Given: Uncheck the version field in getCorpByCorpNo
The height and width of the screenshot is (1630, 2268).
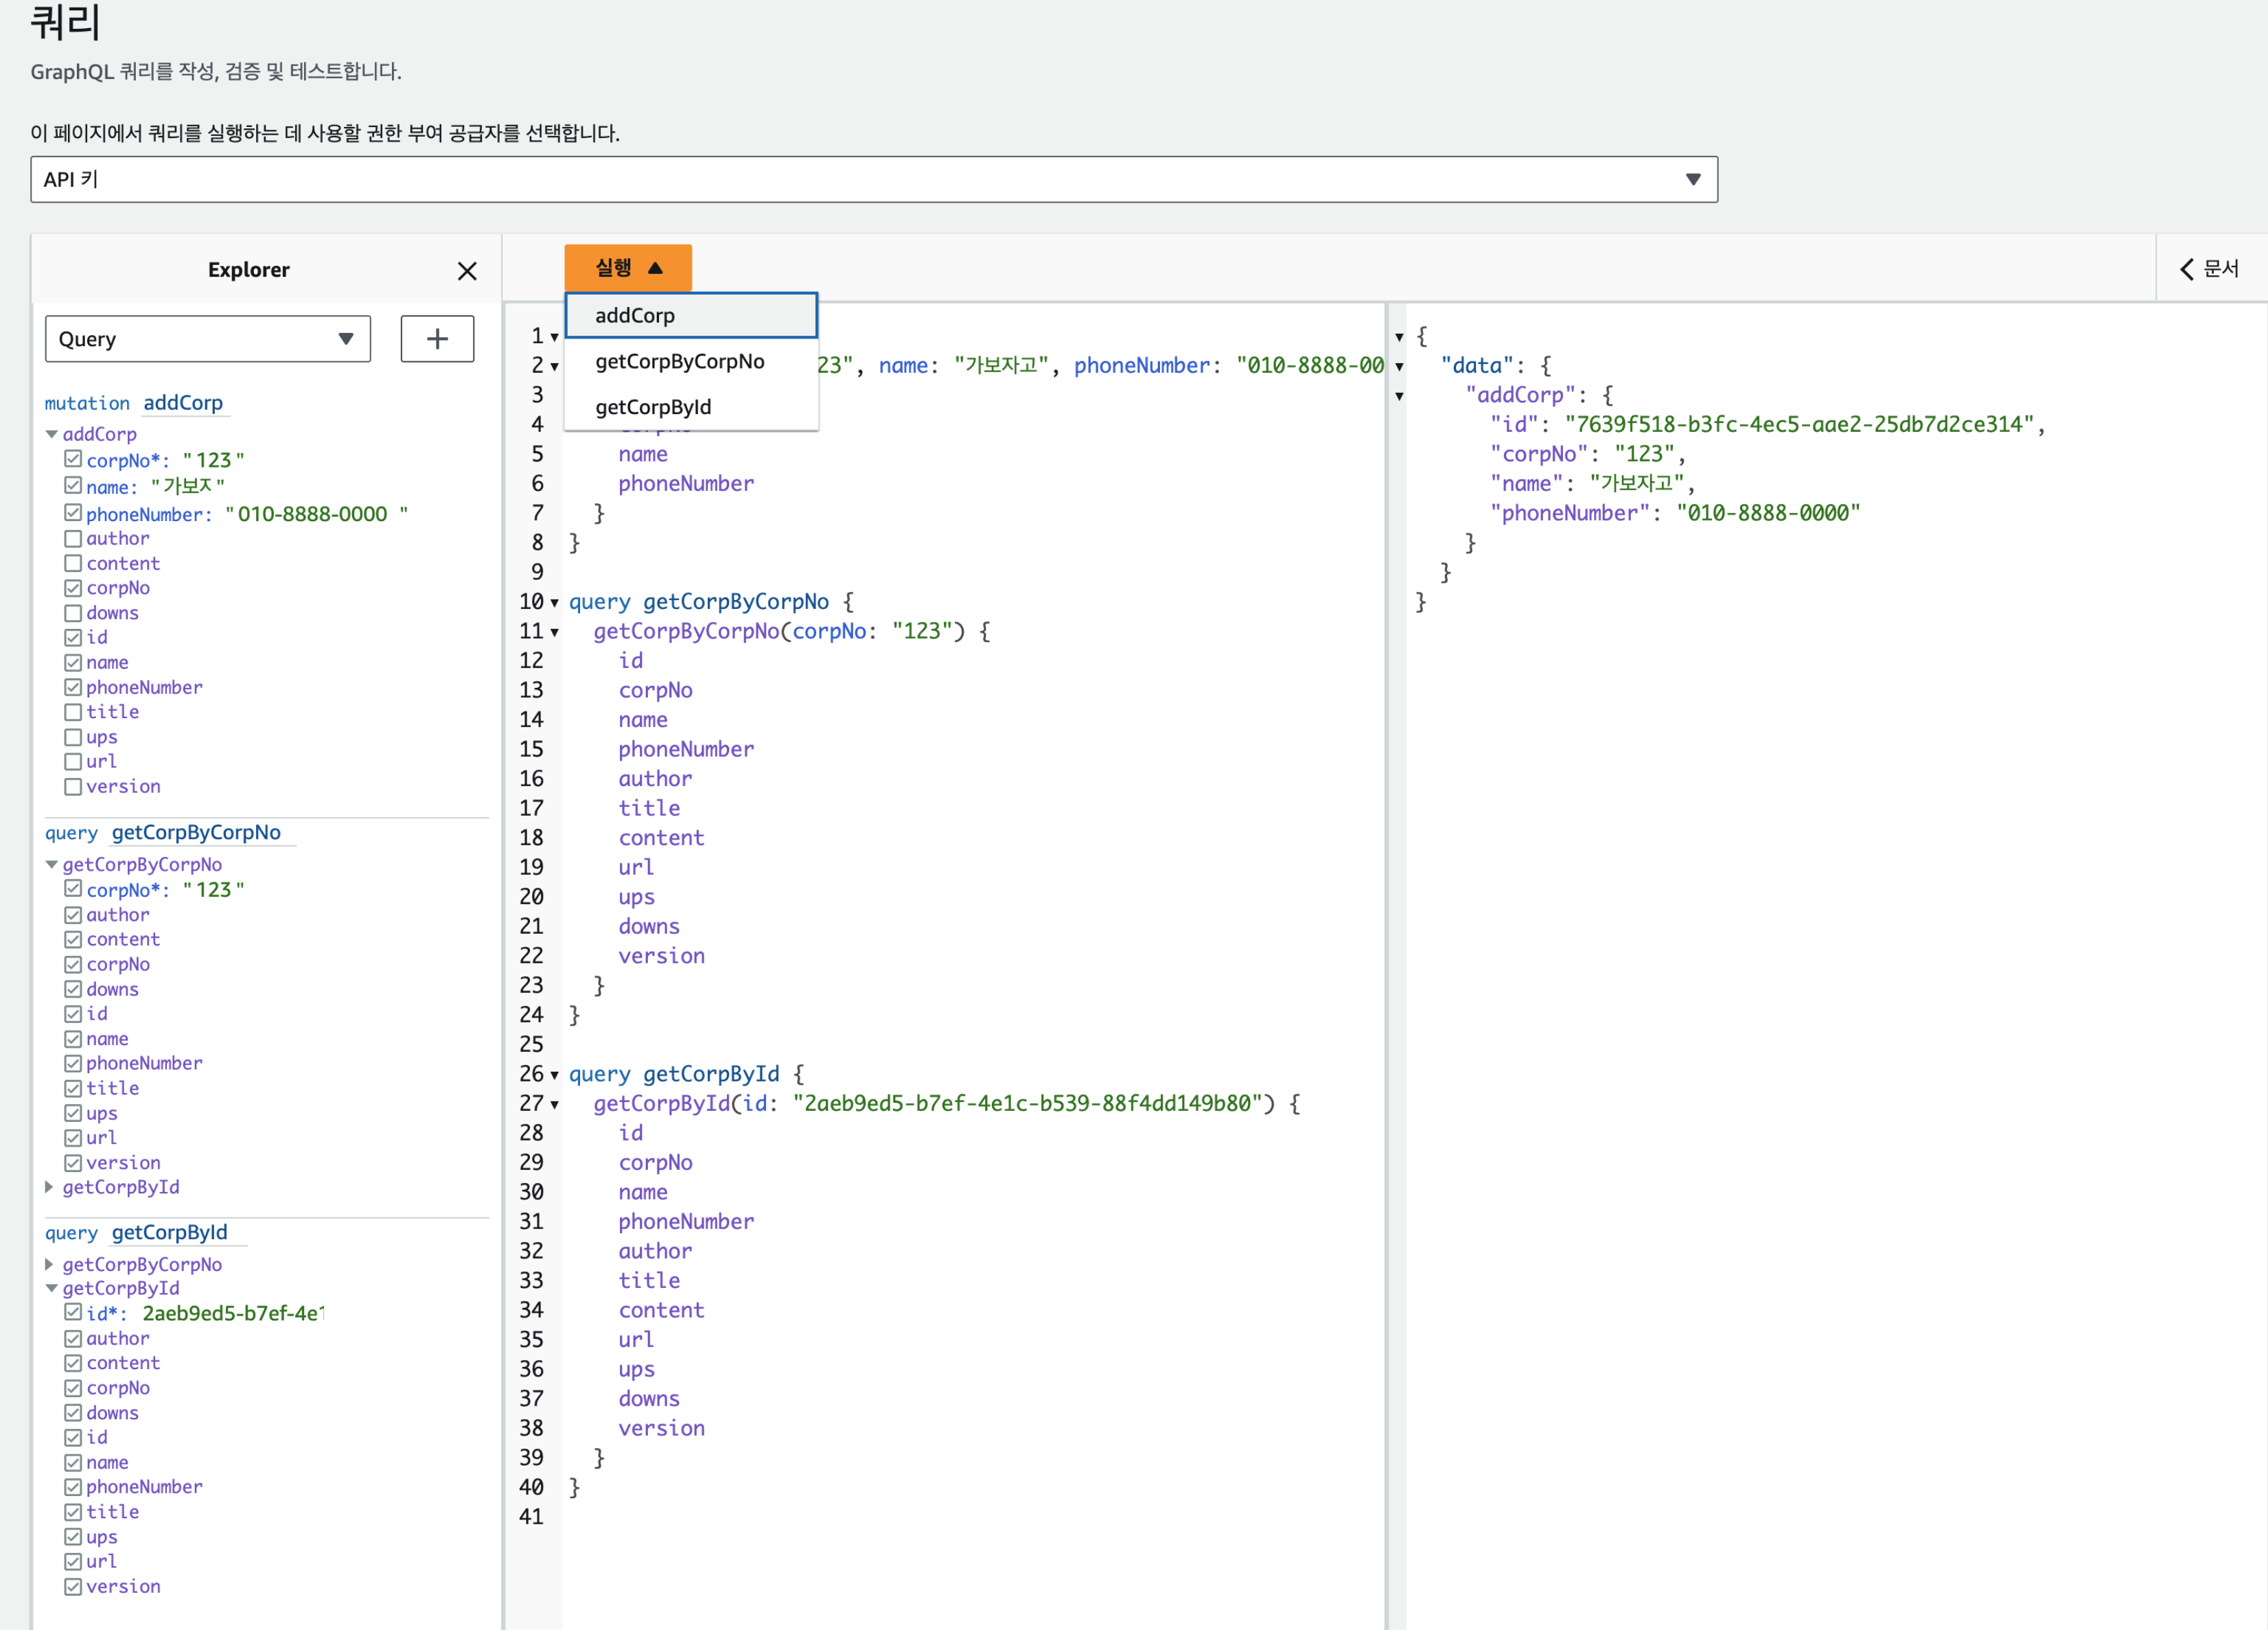Looking at the screenshot, I should pos(73,1163).
